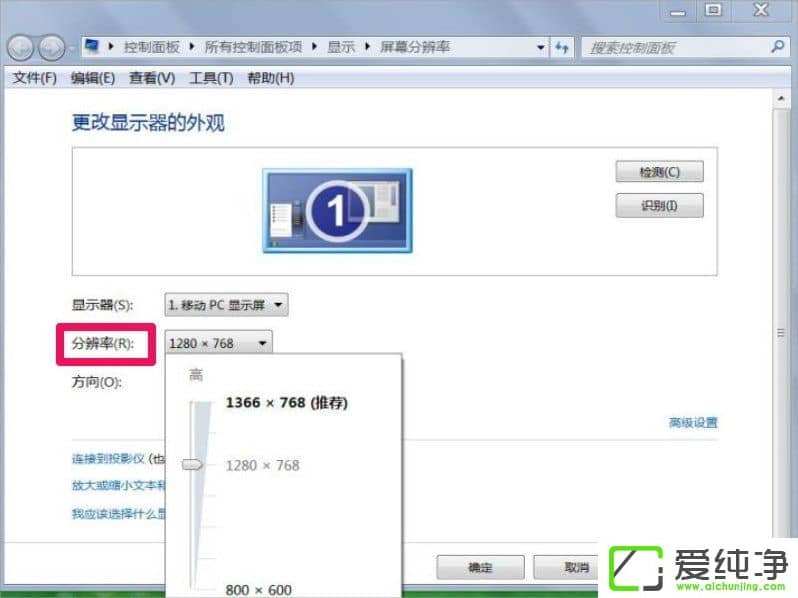The height and width of the screenshot is (598, 798).
Task: Click the vertical scrollbar up arrow
Action: click(x=781, y=98)
